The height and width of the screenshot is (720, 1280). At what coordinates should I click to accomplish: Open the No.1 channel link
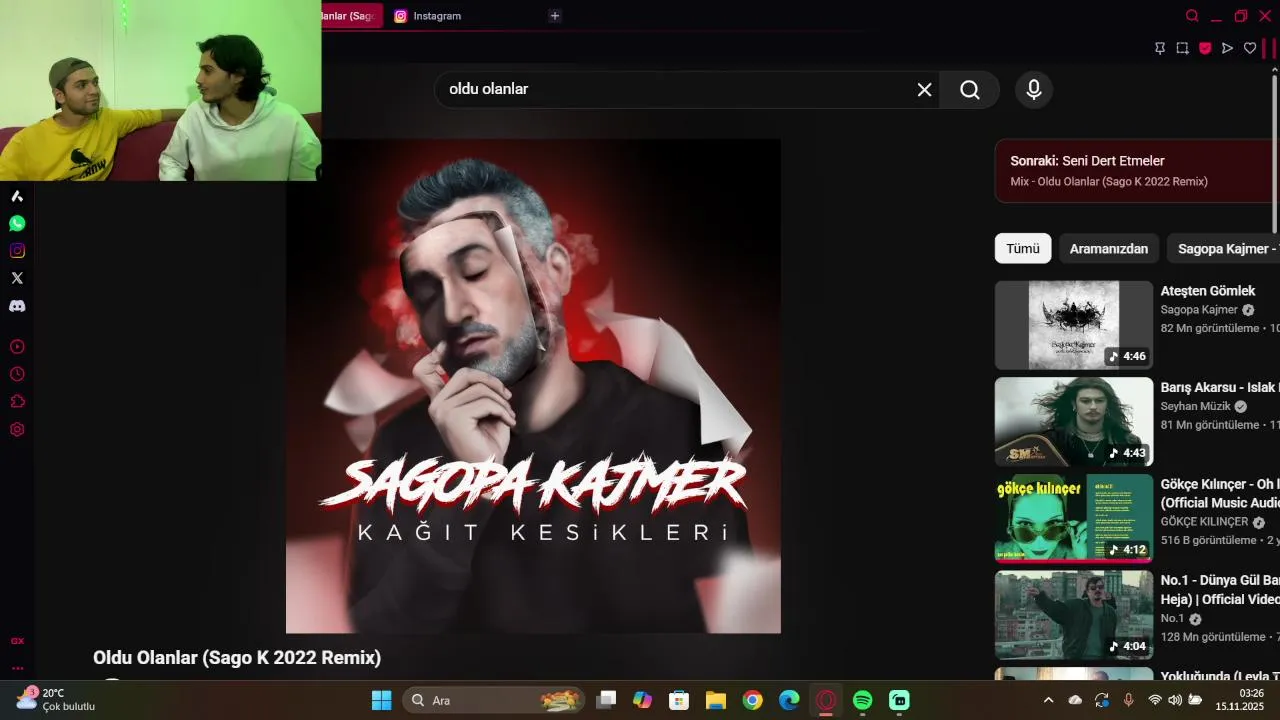point(1172,619)
